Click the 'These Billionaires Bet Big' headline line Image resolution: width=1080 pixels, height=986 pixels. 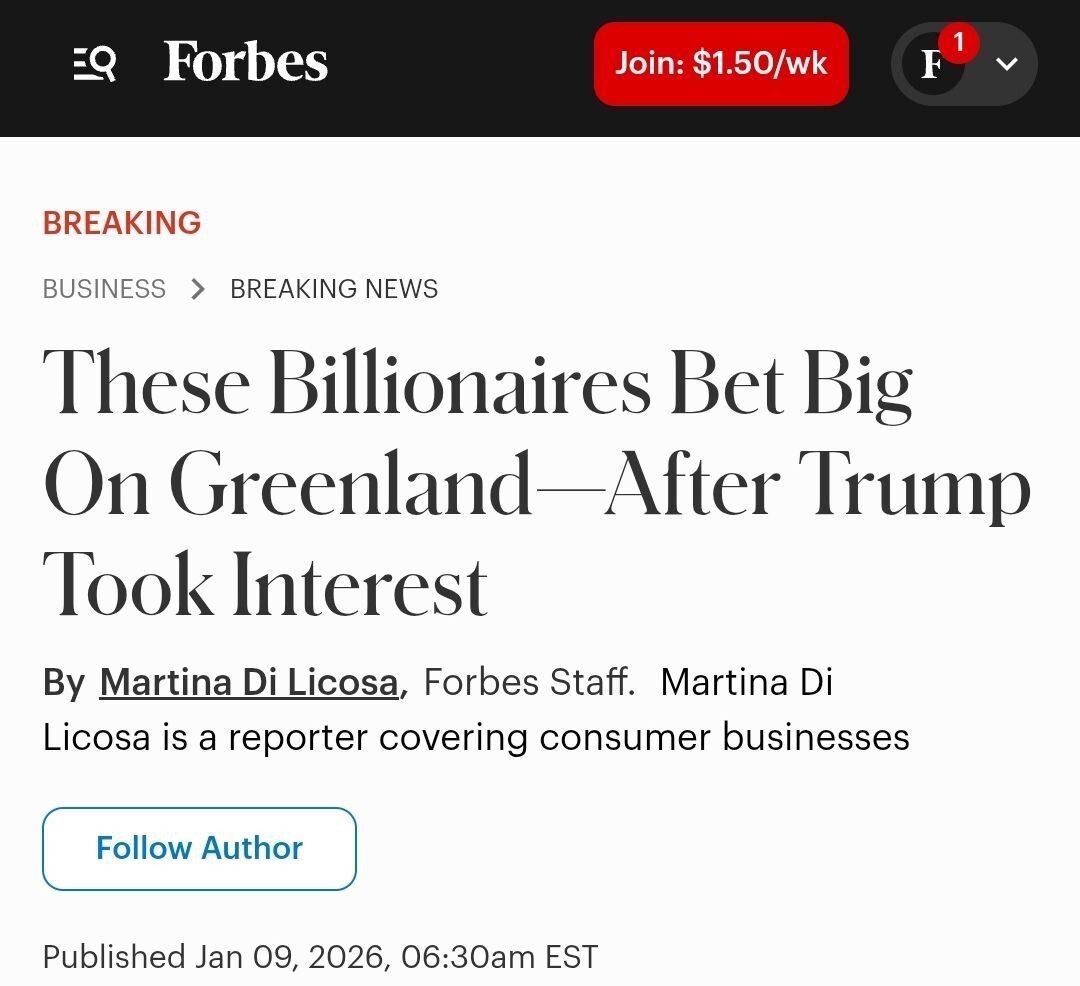point(478,385)
